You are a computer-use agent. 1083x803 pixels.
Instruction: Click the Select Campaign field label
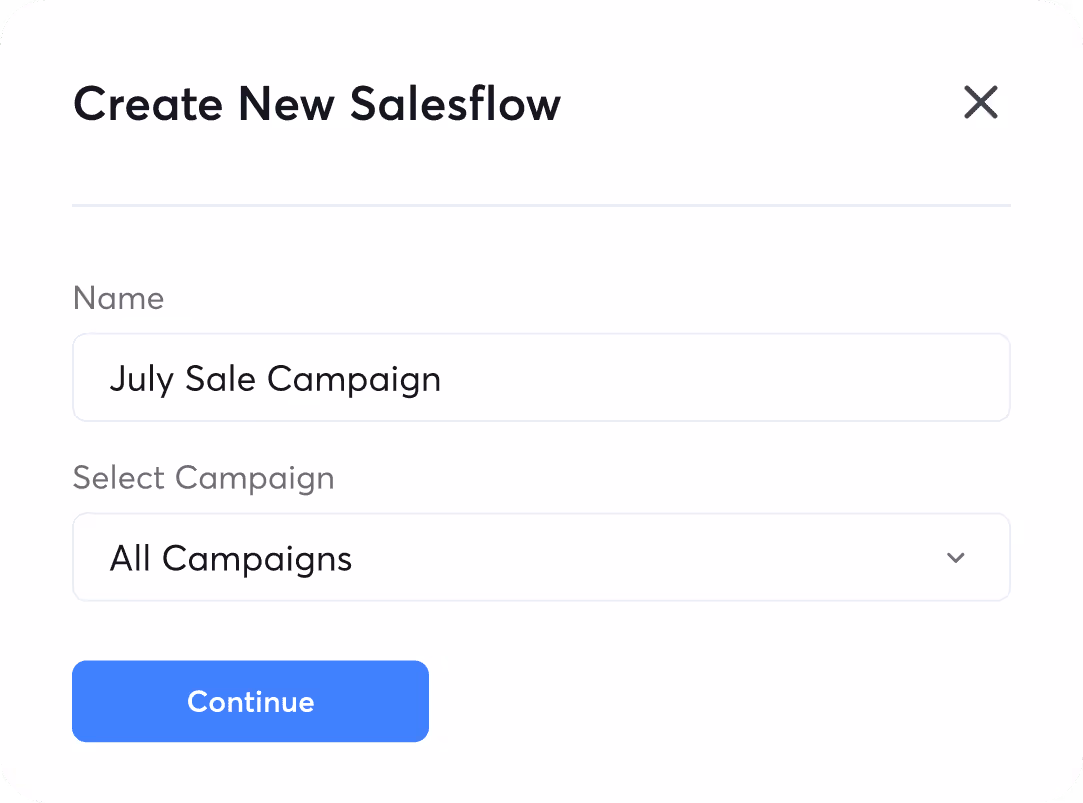pos(203,478)
